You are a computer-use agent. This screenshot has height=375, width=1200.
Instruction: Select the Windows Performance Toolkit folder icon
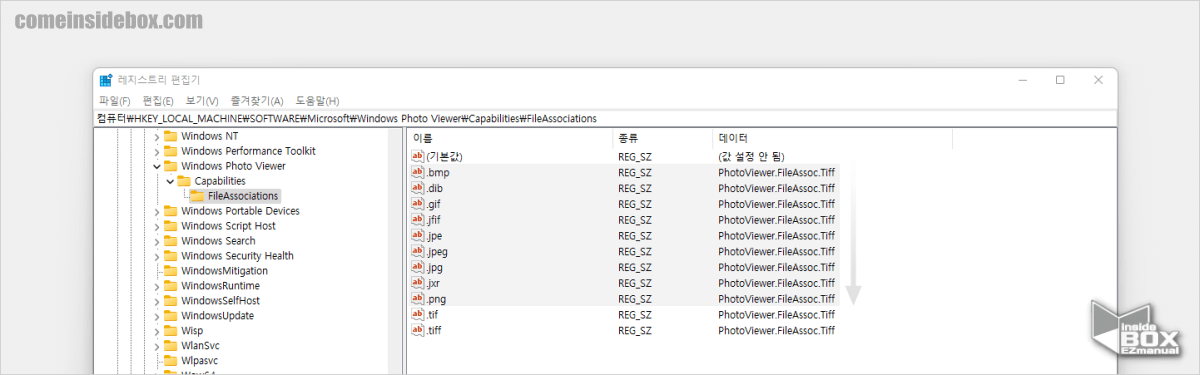tap(170, 151)
